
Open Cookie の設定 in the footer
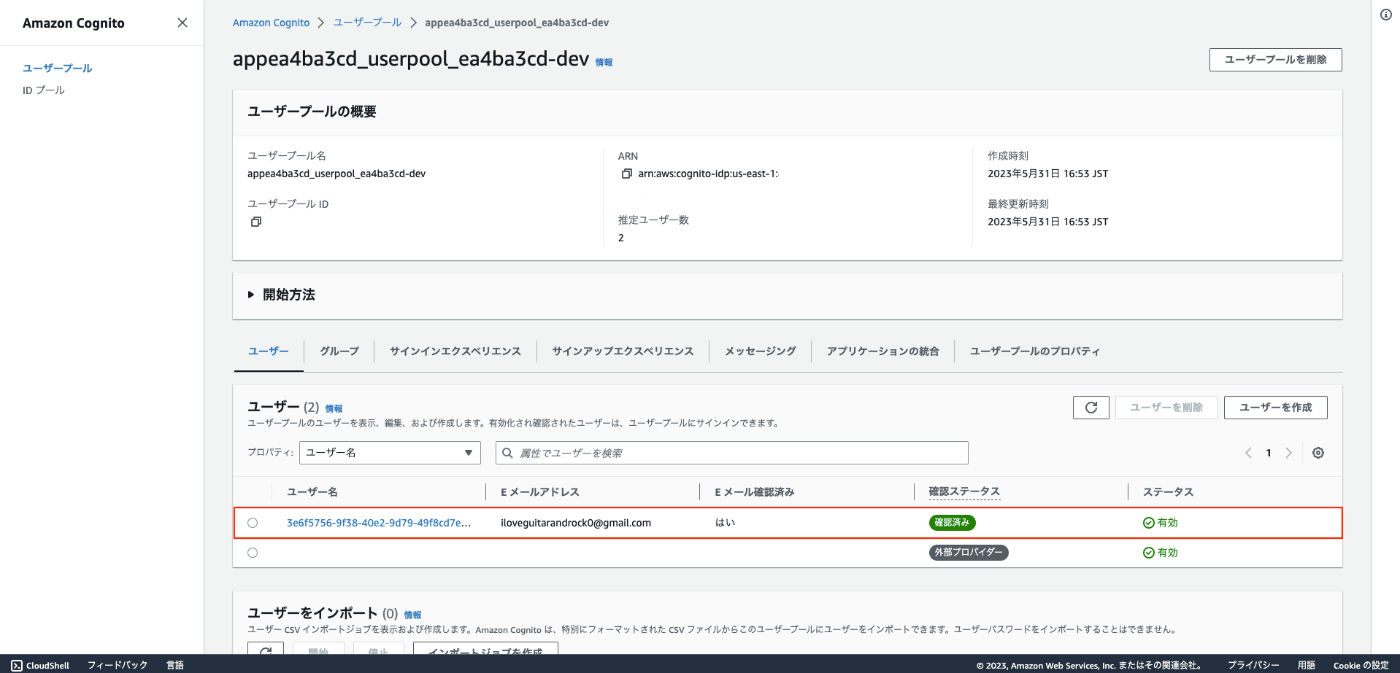1360,665
